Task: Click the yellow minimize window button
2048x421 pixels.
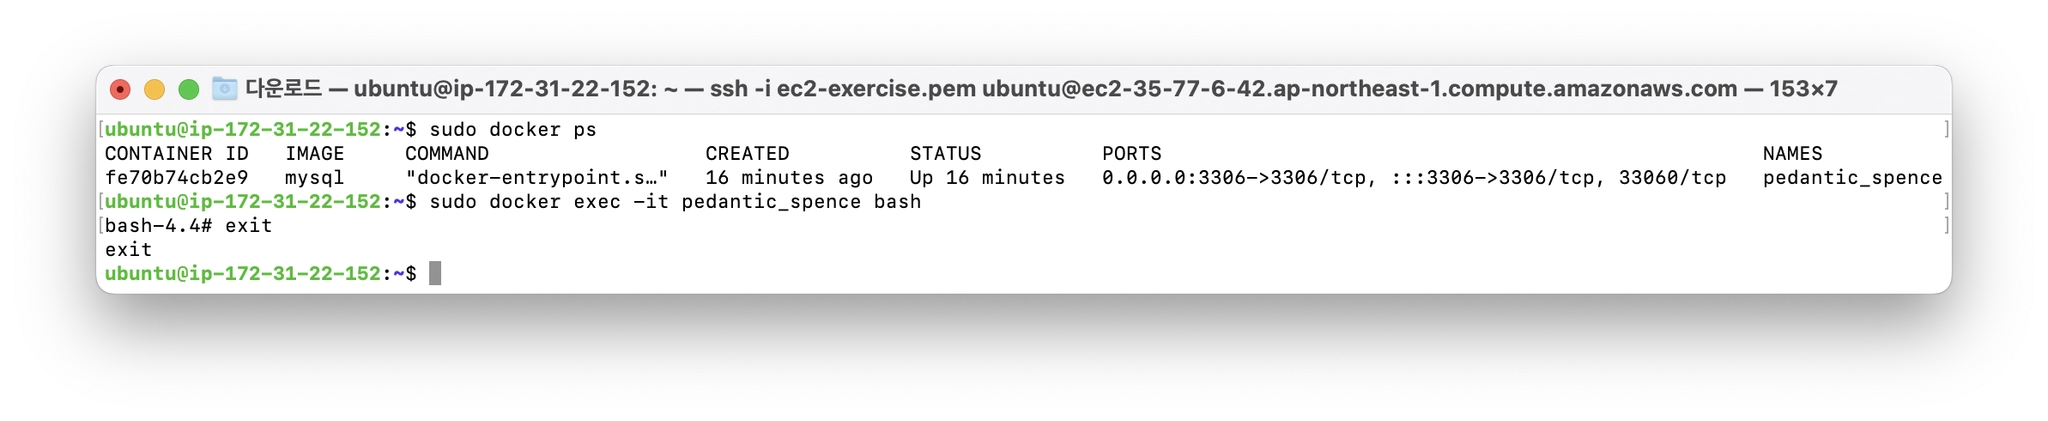Action: [x=154, y=89]
